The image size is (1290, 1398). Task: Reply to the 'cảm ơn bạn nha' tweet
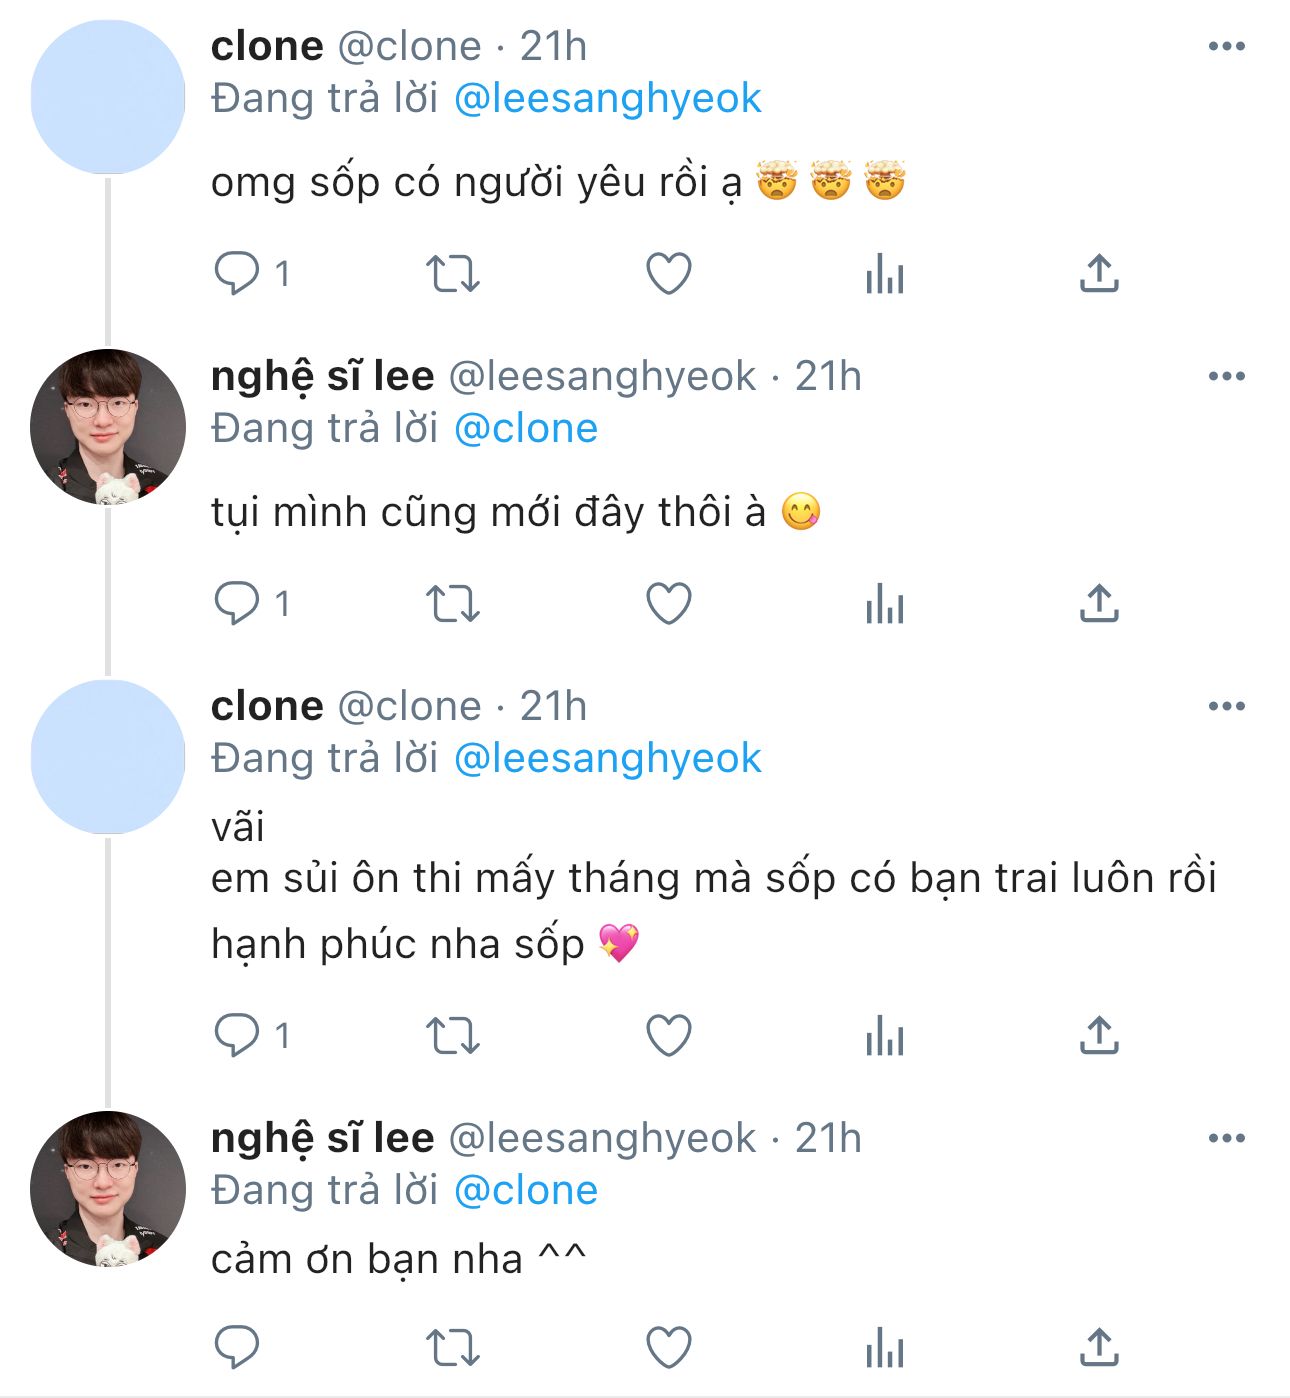pyautogui.click(x=237, y=1347)
